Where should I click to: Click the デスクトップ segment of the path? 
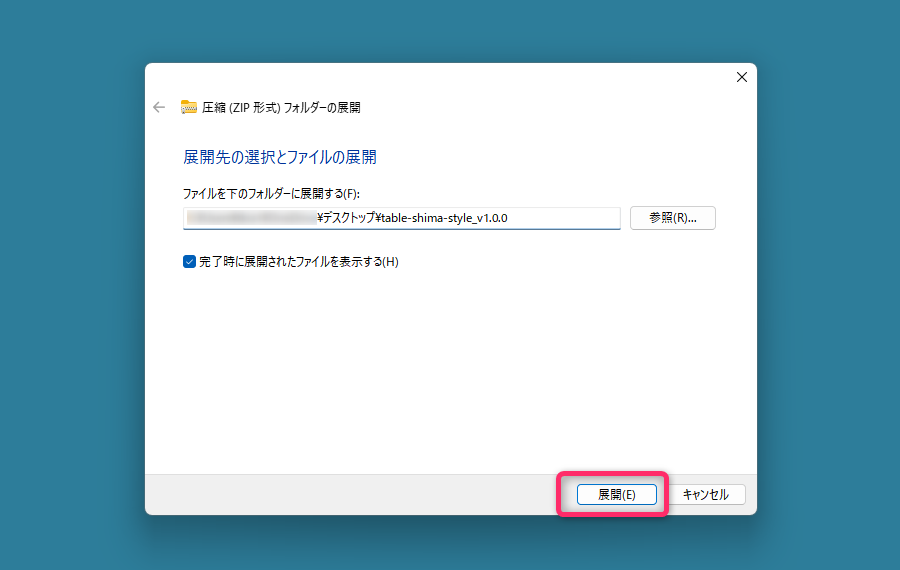pos(348,218)
